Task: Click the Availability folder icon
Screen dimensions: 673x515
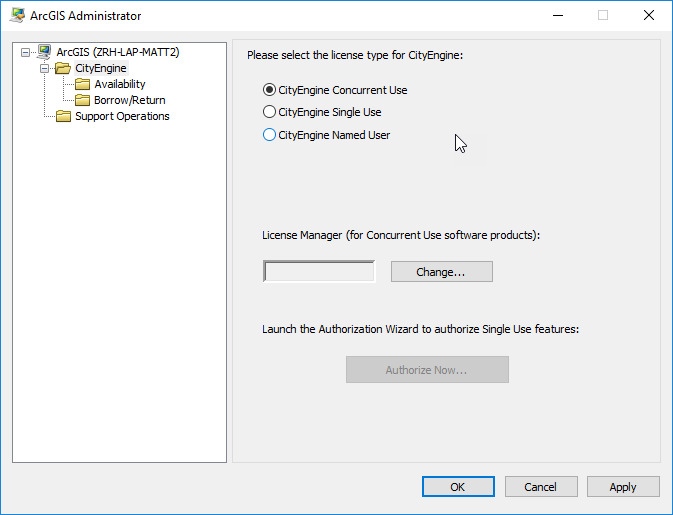Action: (82, 84)
